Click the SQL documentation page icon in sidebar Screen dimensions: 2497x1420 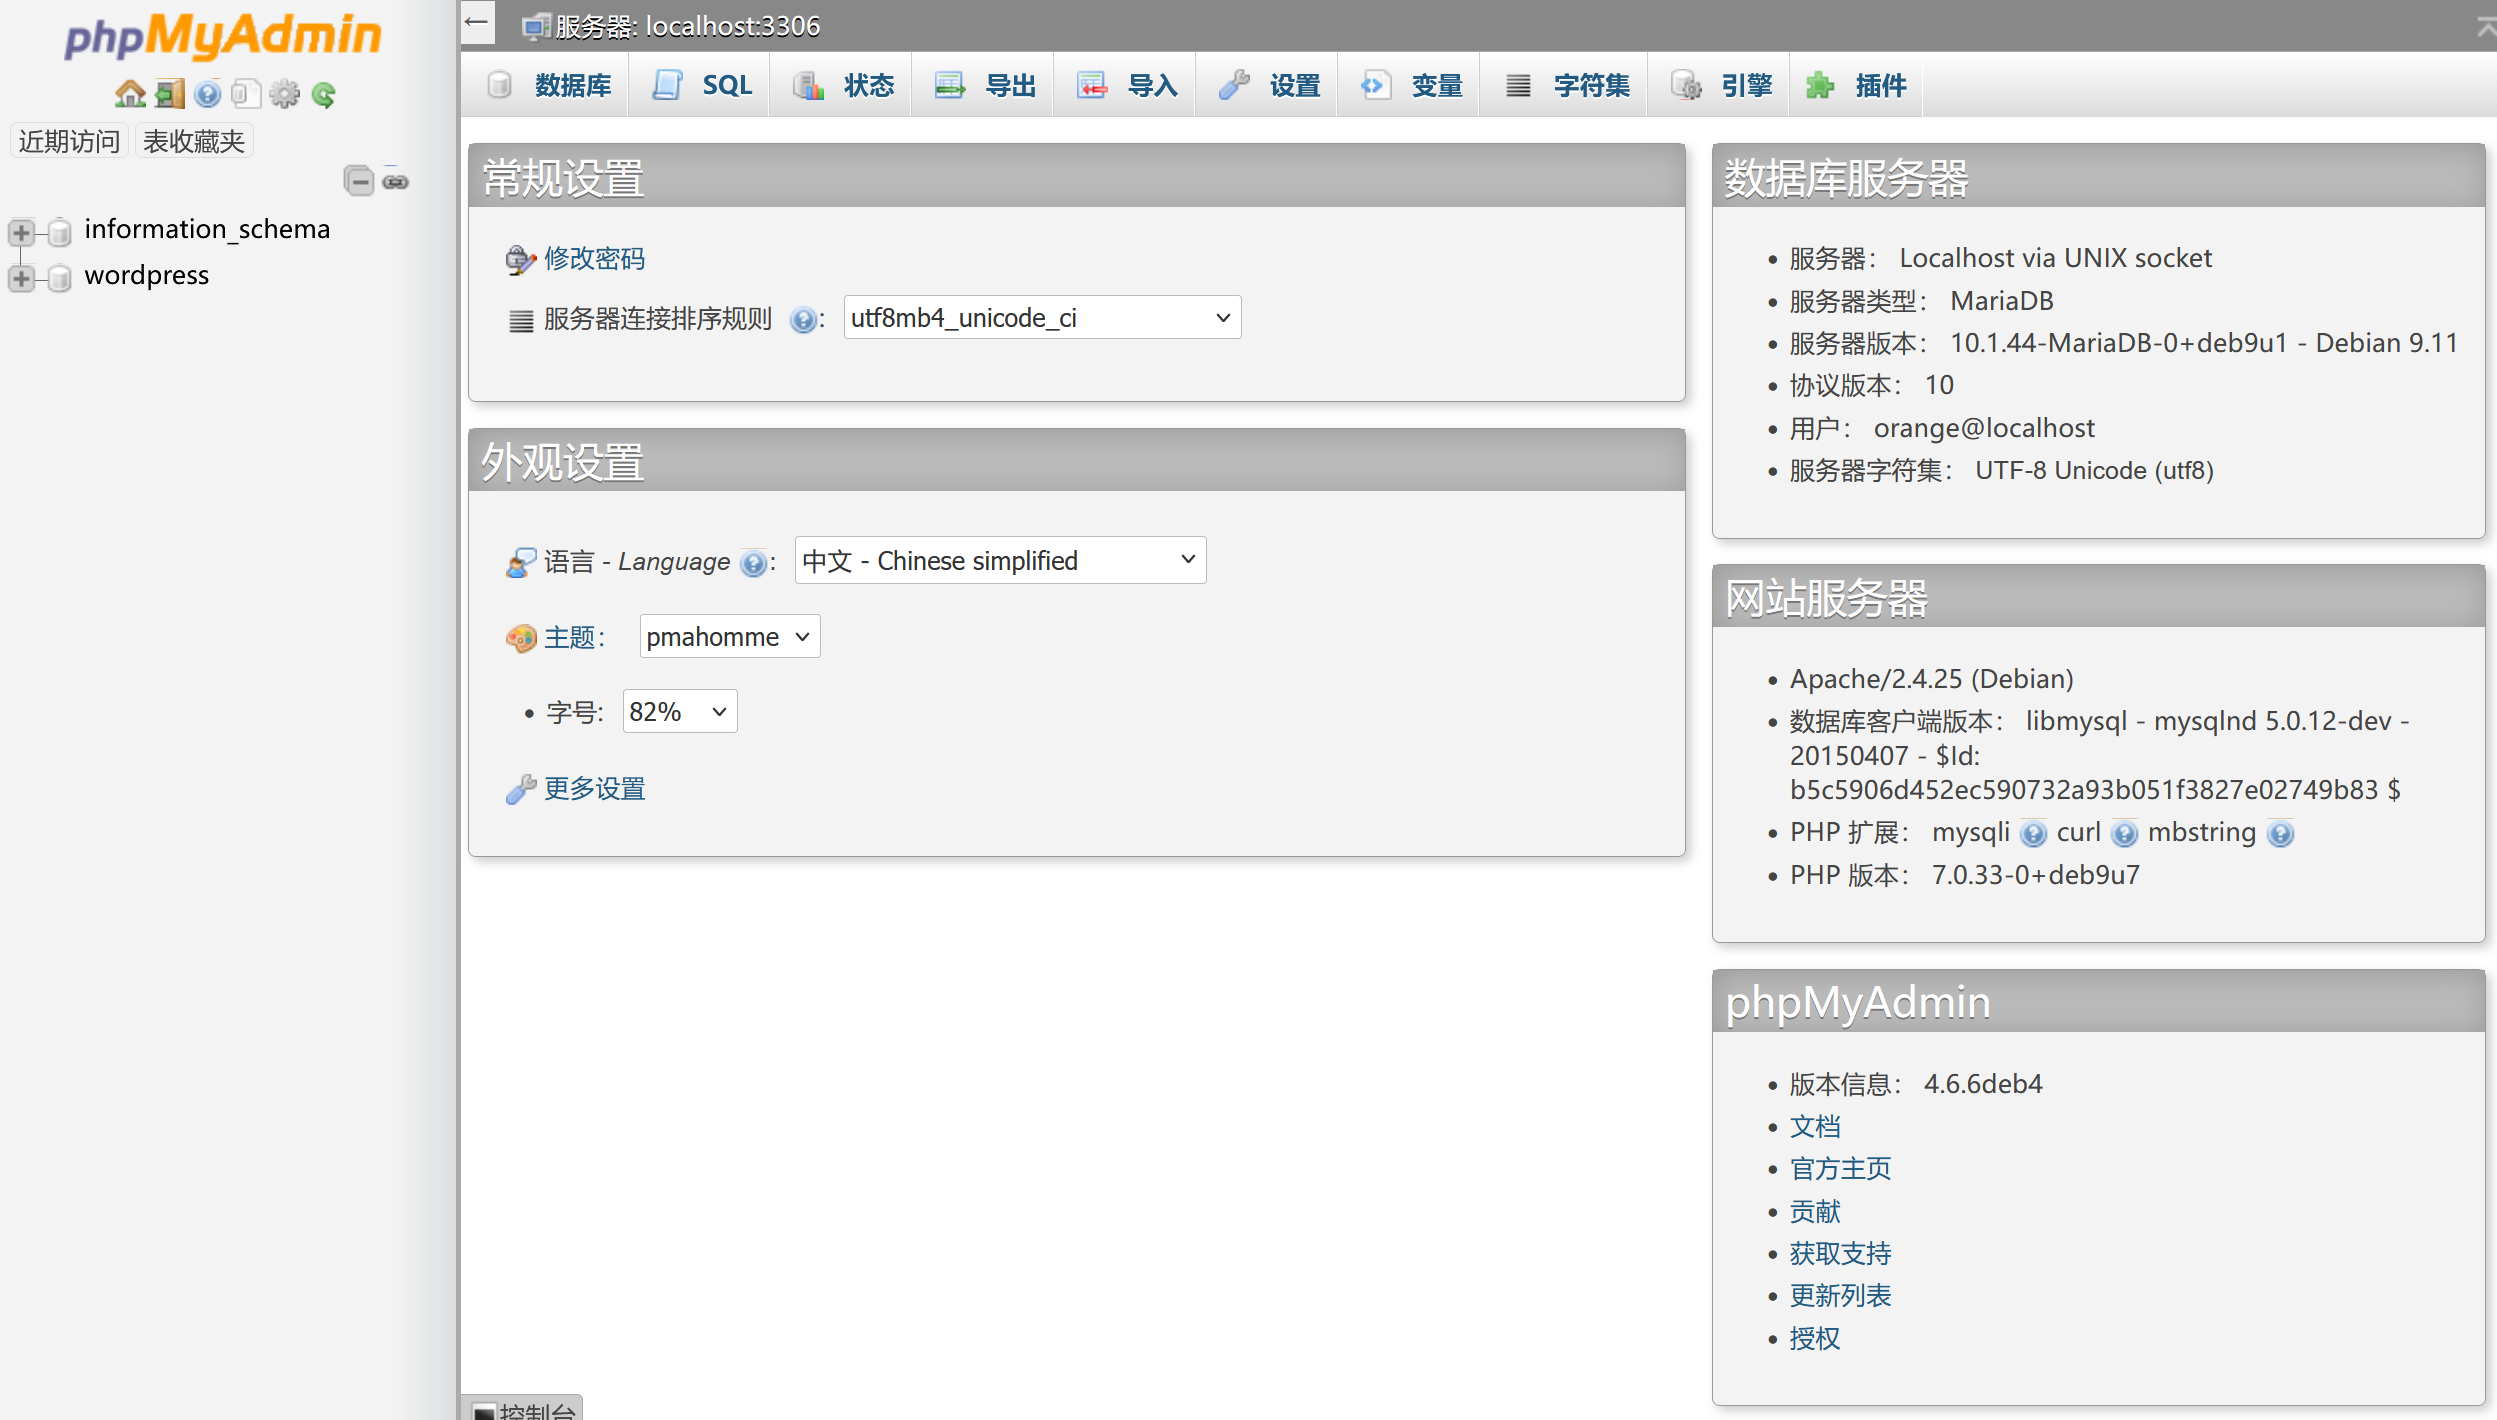(246, 94)
